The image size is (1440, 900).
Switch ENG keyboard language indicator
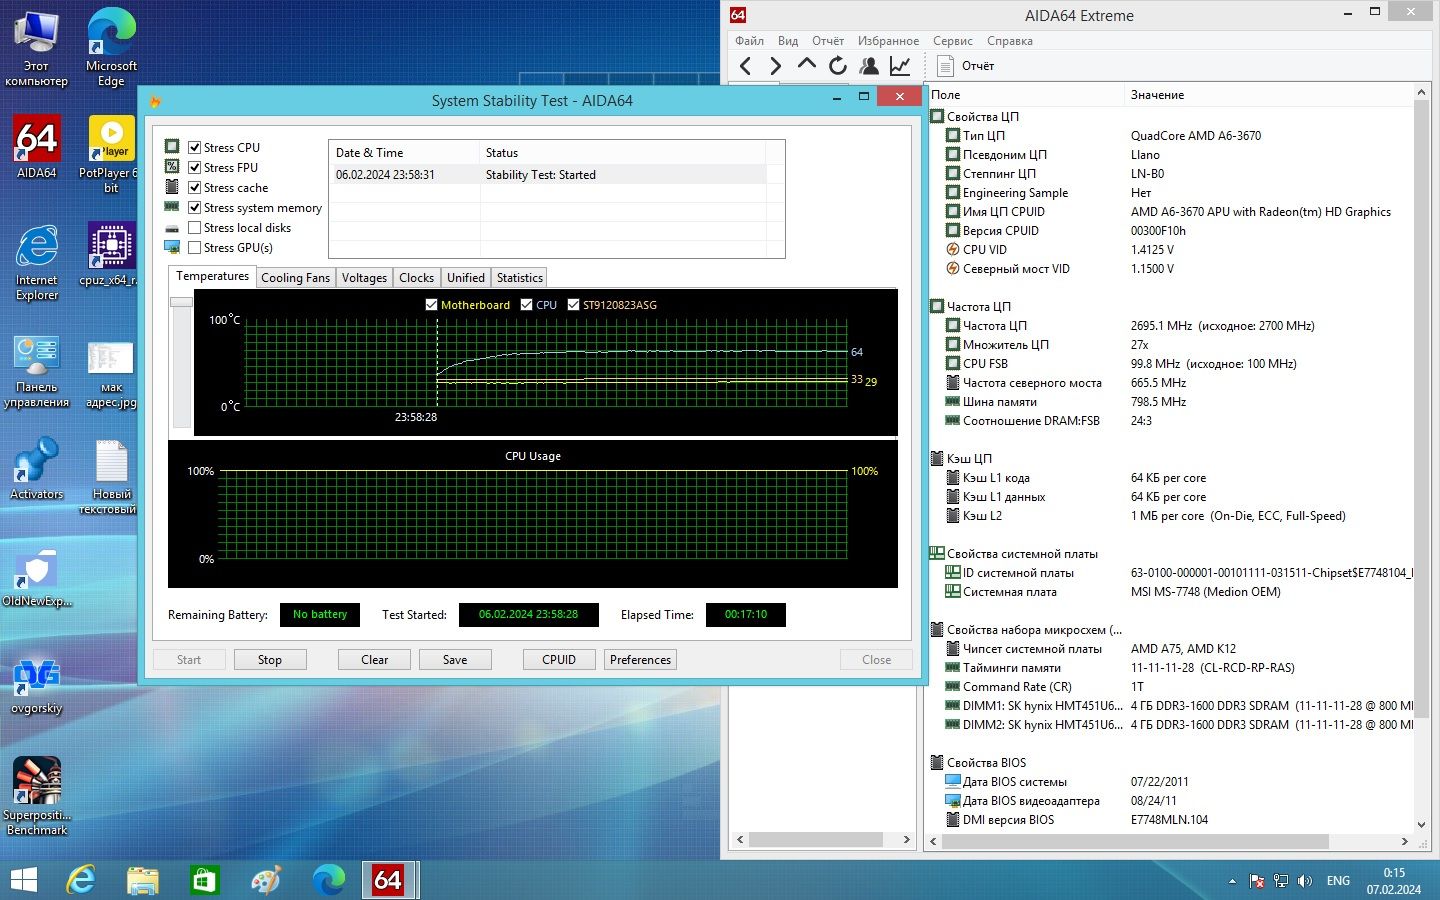pos(1338,881)
